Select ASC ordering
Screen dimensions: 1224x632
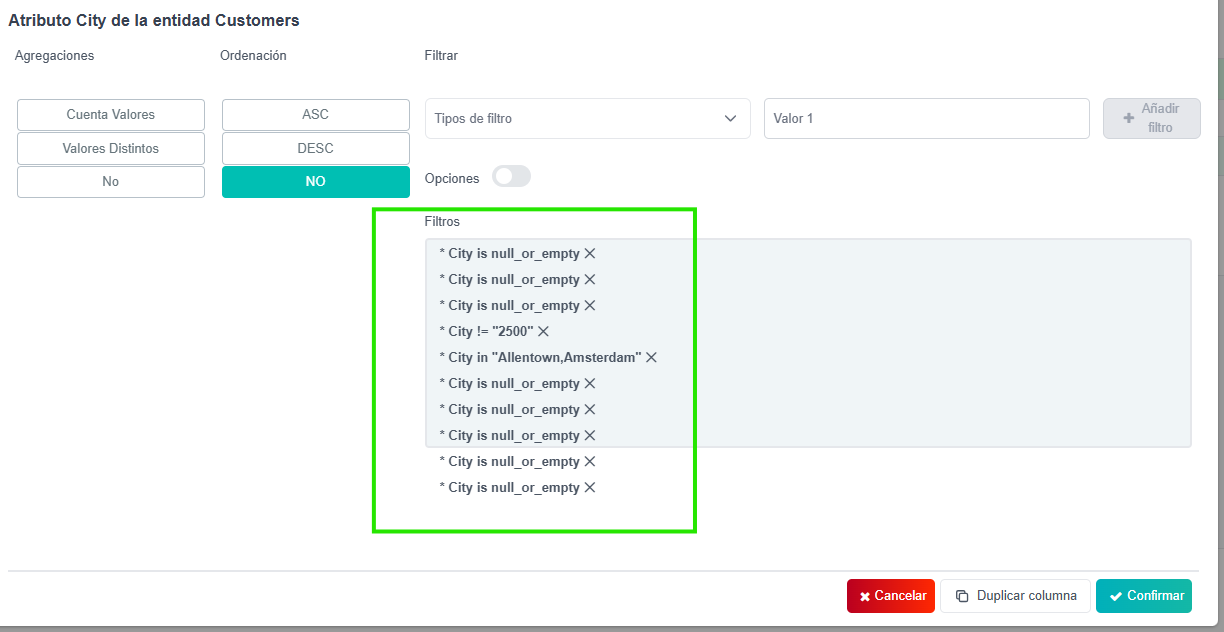315,115
